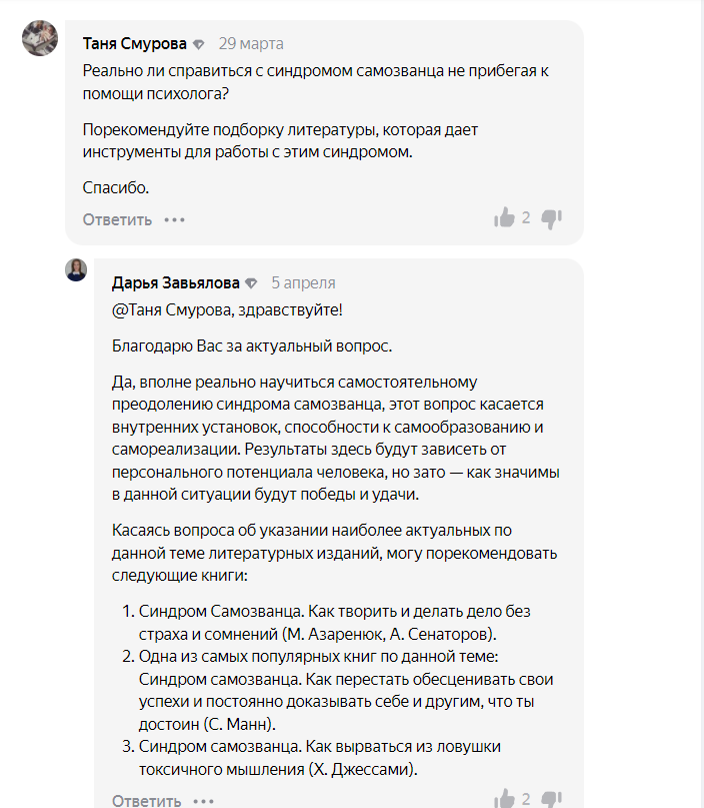Like Таня Смурова's comment with thumbs up

coord(504,218)
